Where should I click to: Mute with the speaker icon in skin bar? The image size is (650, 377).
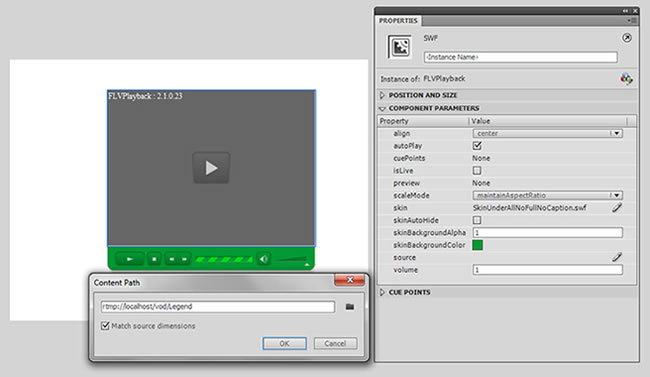[264, 259]
